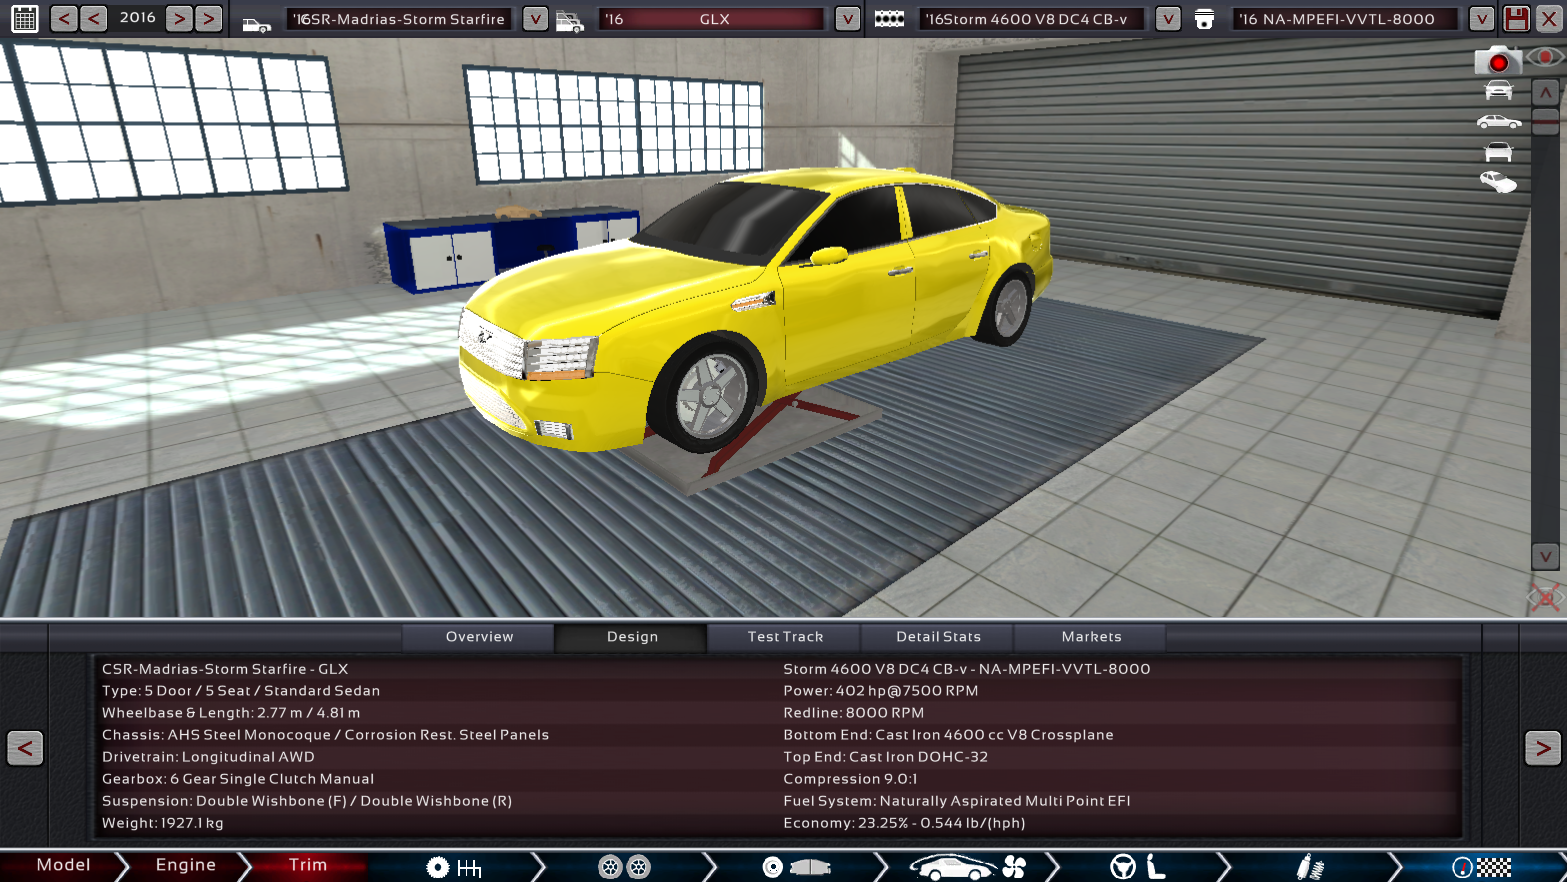Switch to the perspective car view icon

point(1496,181)
